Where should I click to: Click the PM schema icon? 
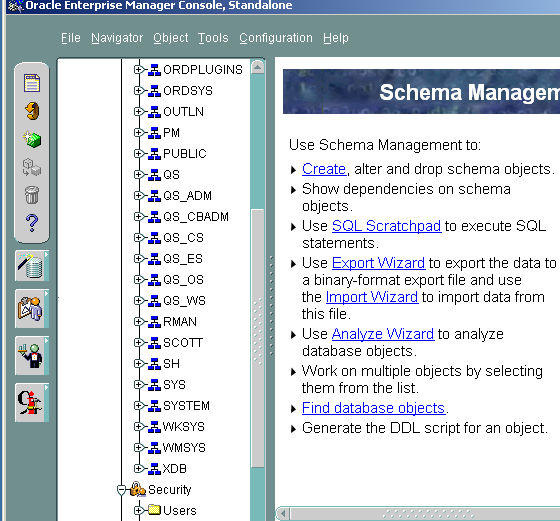[x=154, y=133]
